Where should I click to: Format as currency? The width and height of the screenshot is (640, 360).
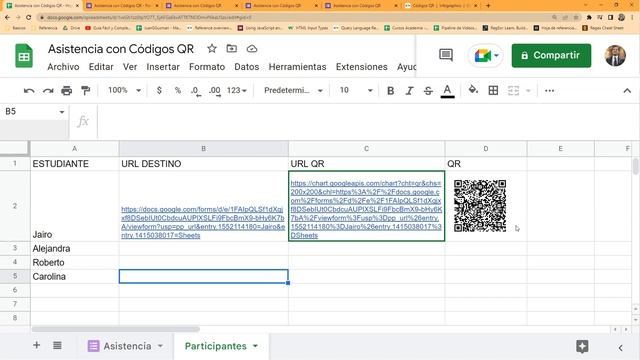click(x=159, y=90)
